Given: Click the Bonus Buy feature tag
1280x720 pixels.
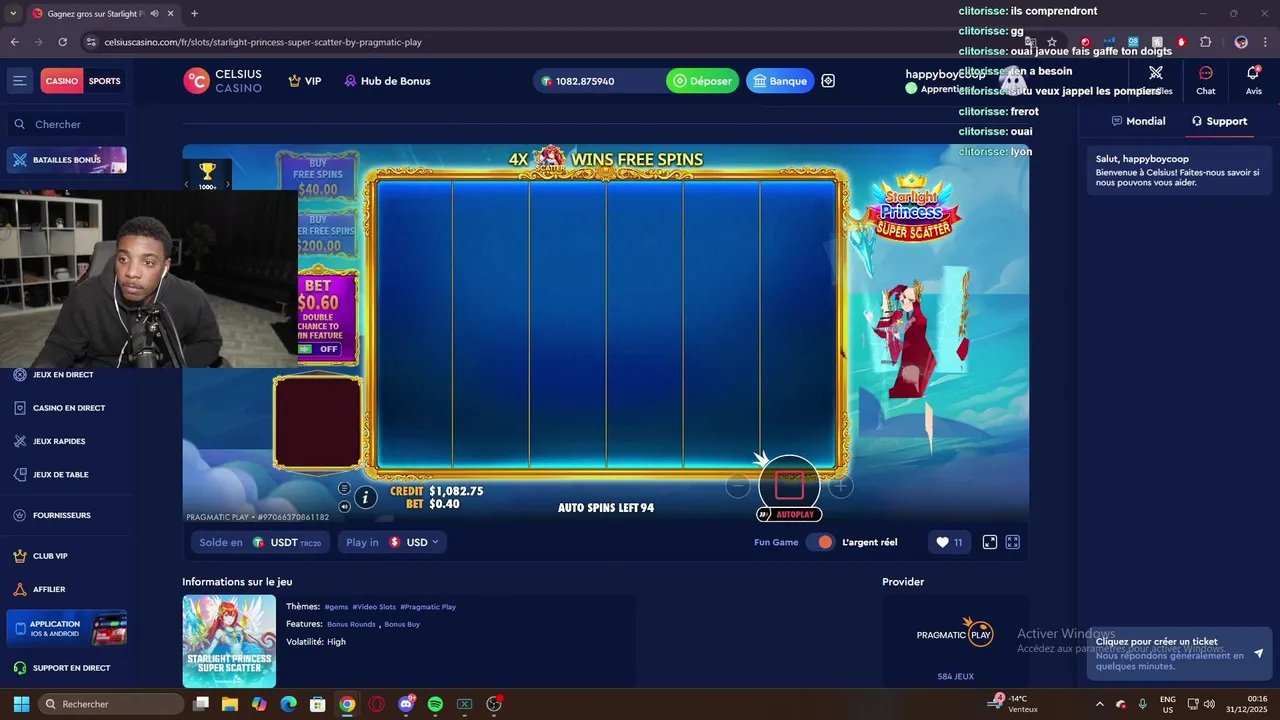Looking at the screenshot, I should pos(402,624).
